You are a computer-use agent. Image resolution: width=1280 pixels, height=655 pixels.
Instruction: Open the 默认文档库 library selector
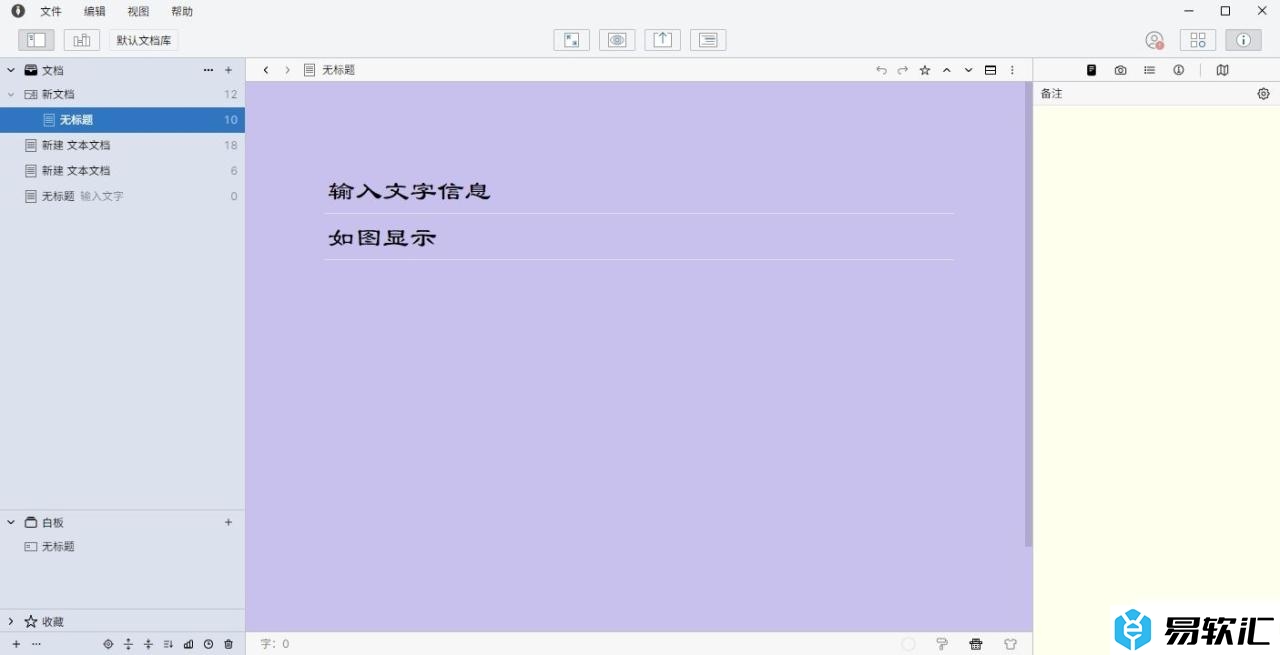144,40
